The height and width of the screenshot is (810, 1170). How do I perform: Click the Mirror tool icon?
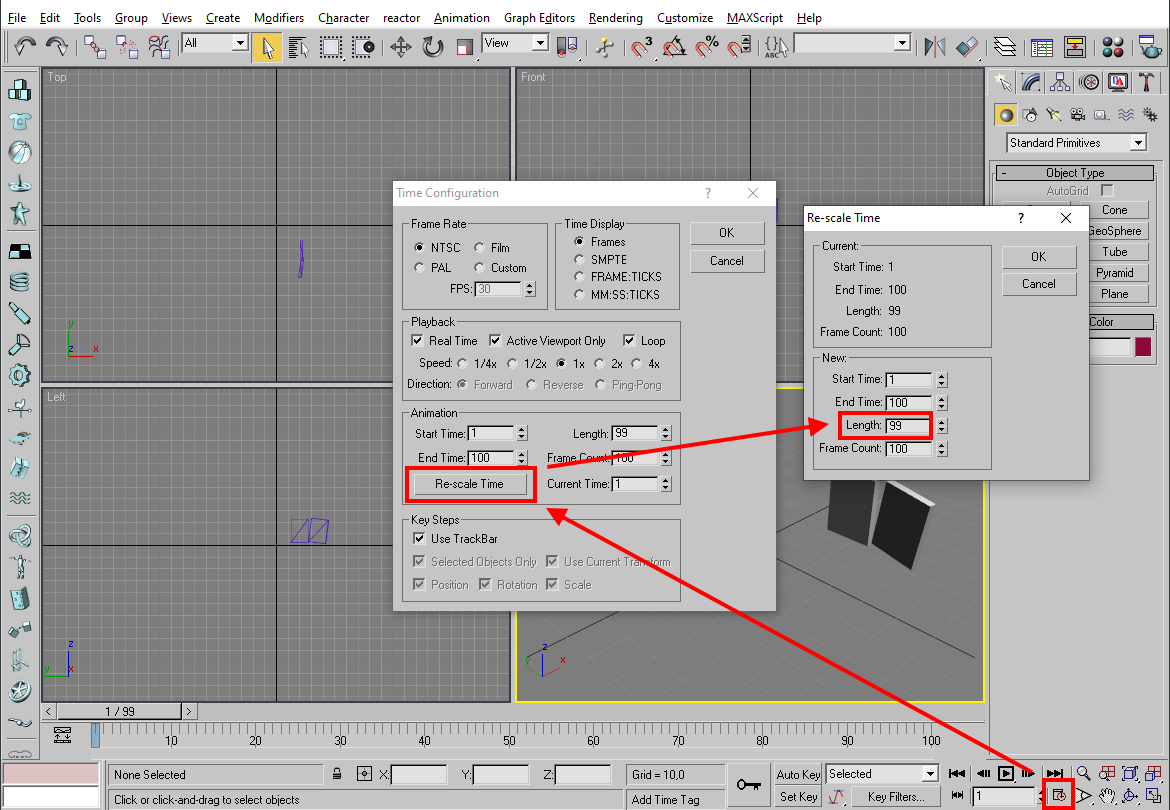[x=934, y=47]
